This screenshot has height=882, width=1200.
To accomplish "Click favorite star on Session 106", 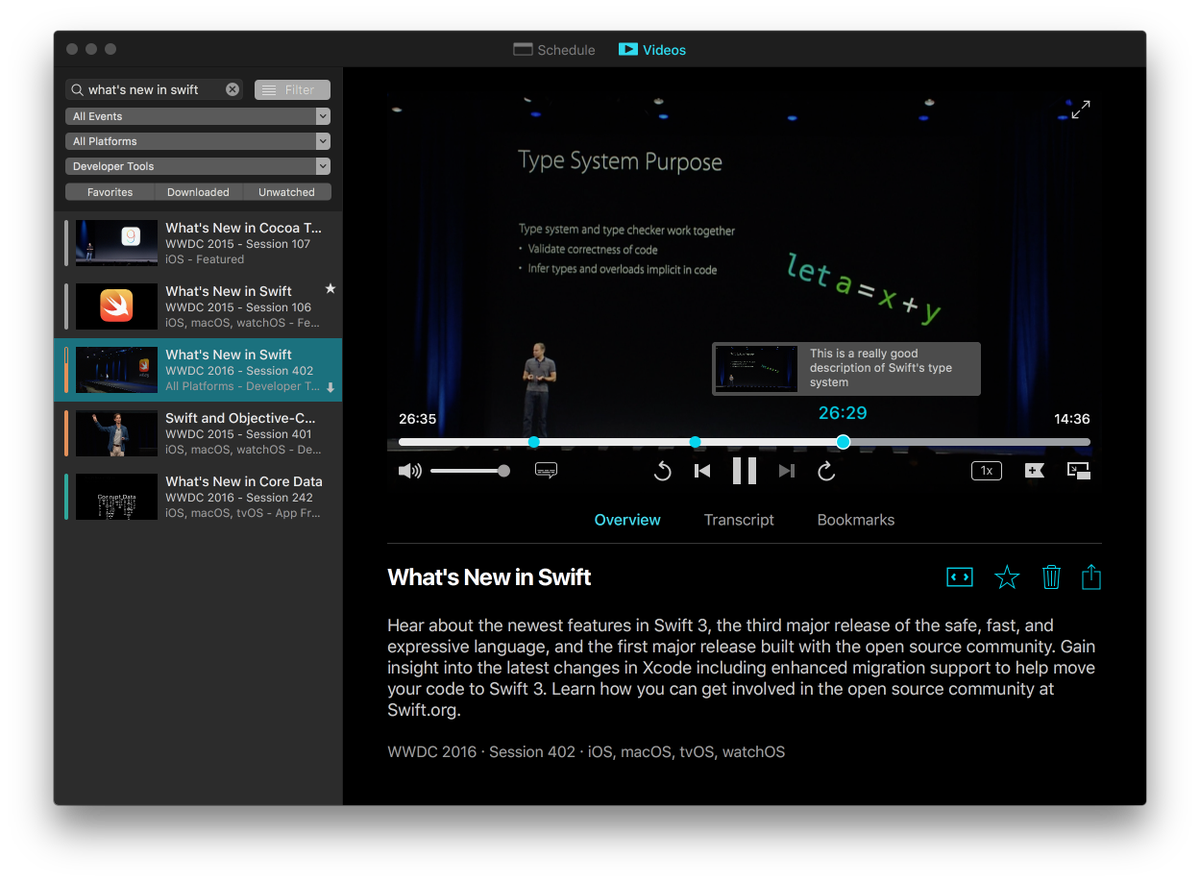I will coord(331,289).
